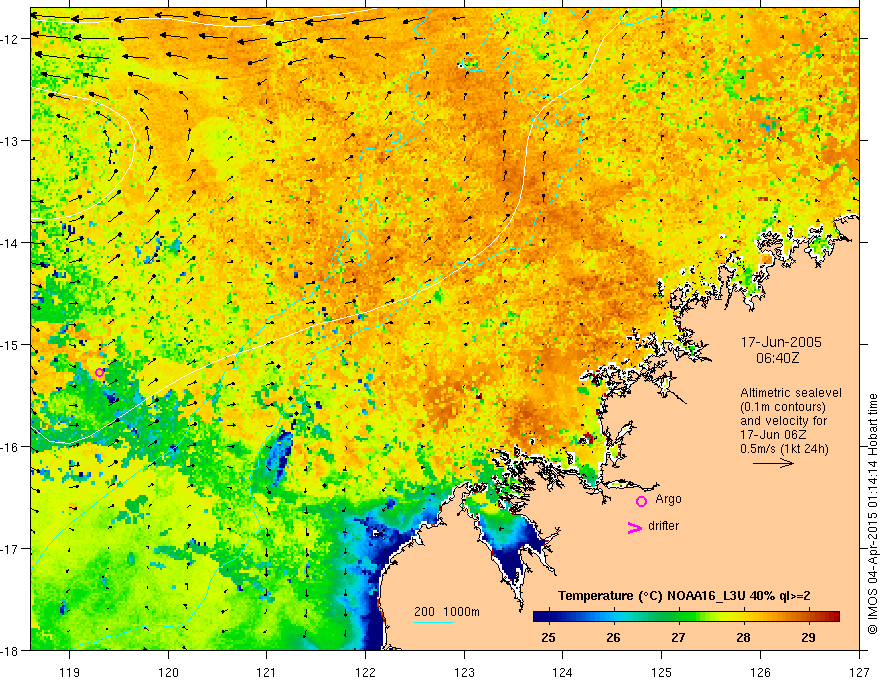Click the temperature color bar at 27
The width and height of the screenshot is (880, 680).
pyautogui.click(x=679, y=616)
